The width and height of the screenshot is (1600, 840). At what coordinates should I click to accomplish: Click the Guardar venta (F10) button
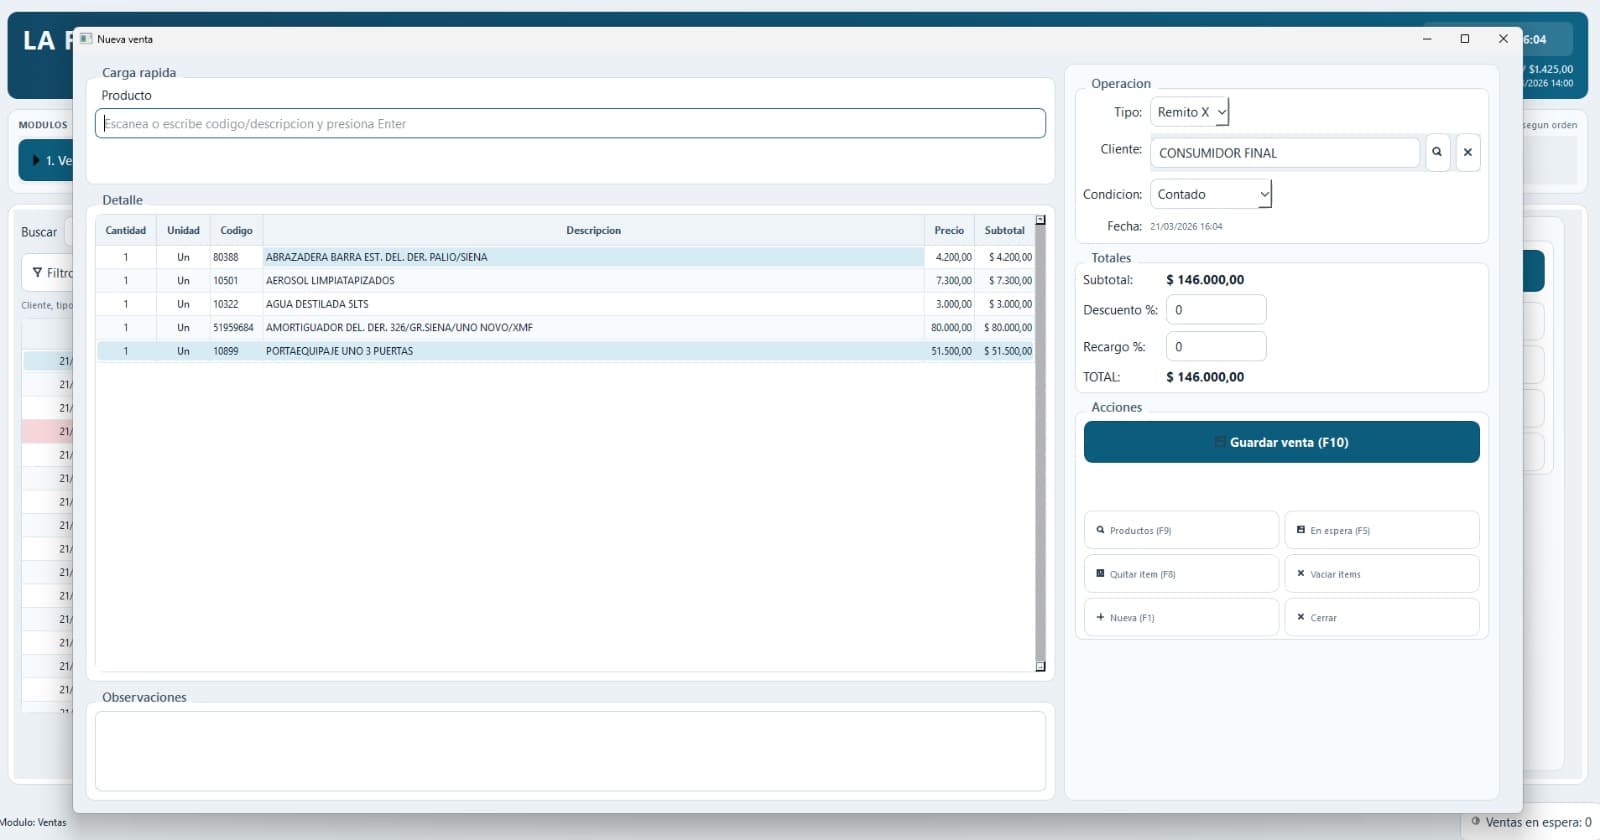(1282, 442)
